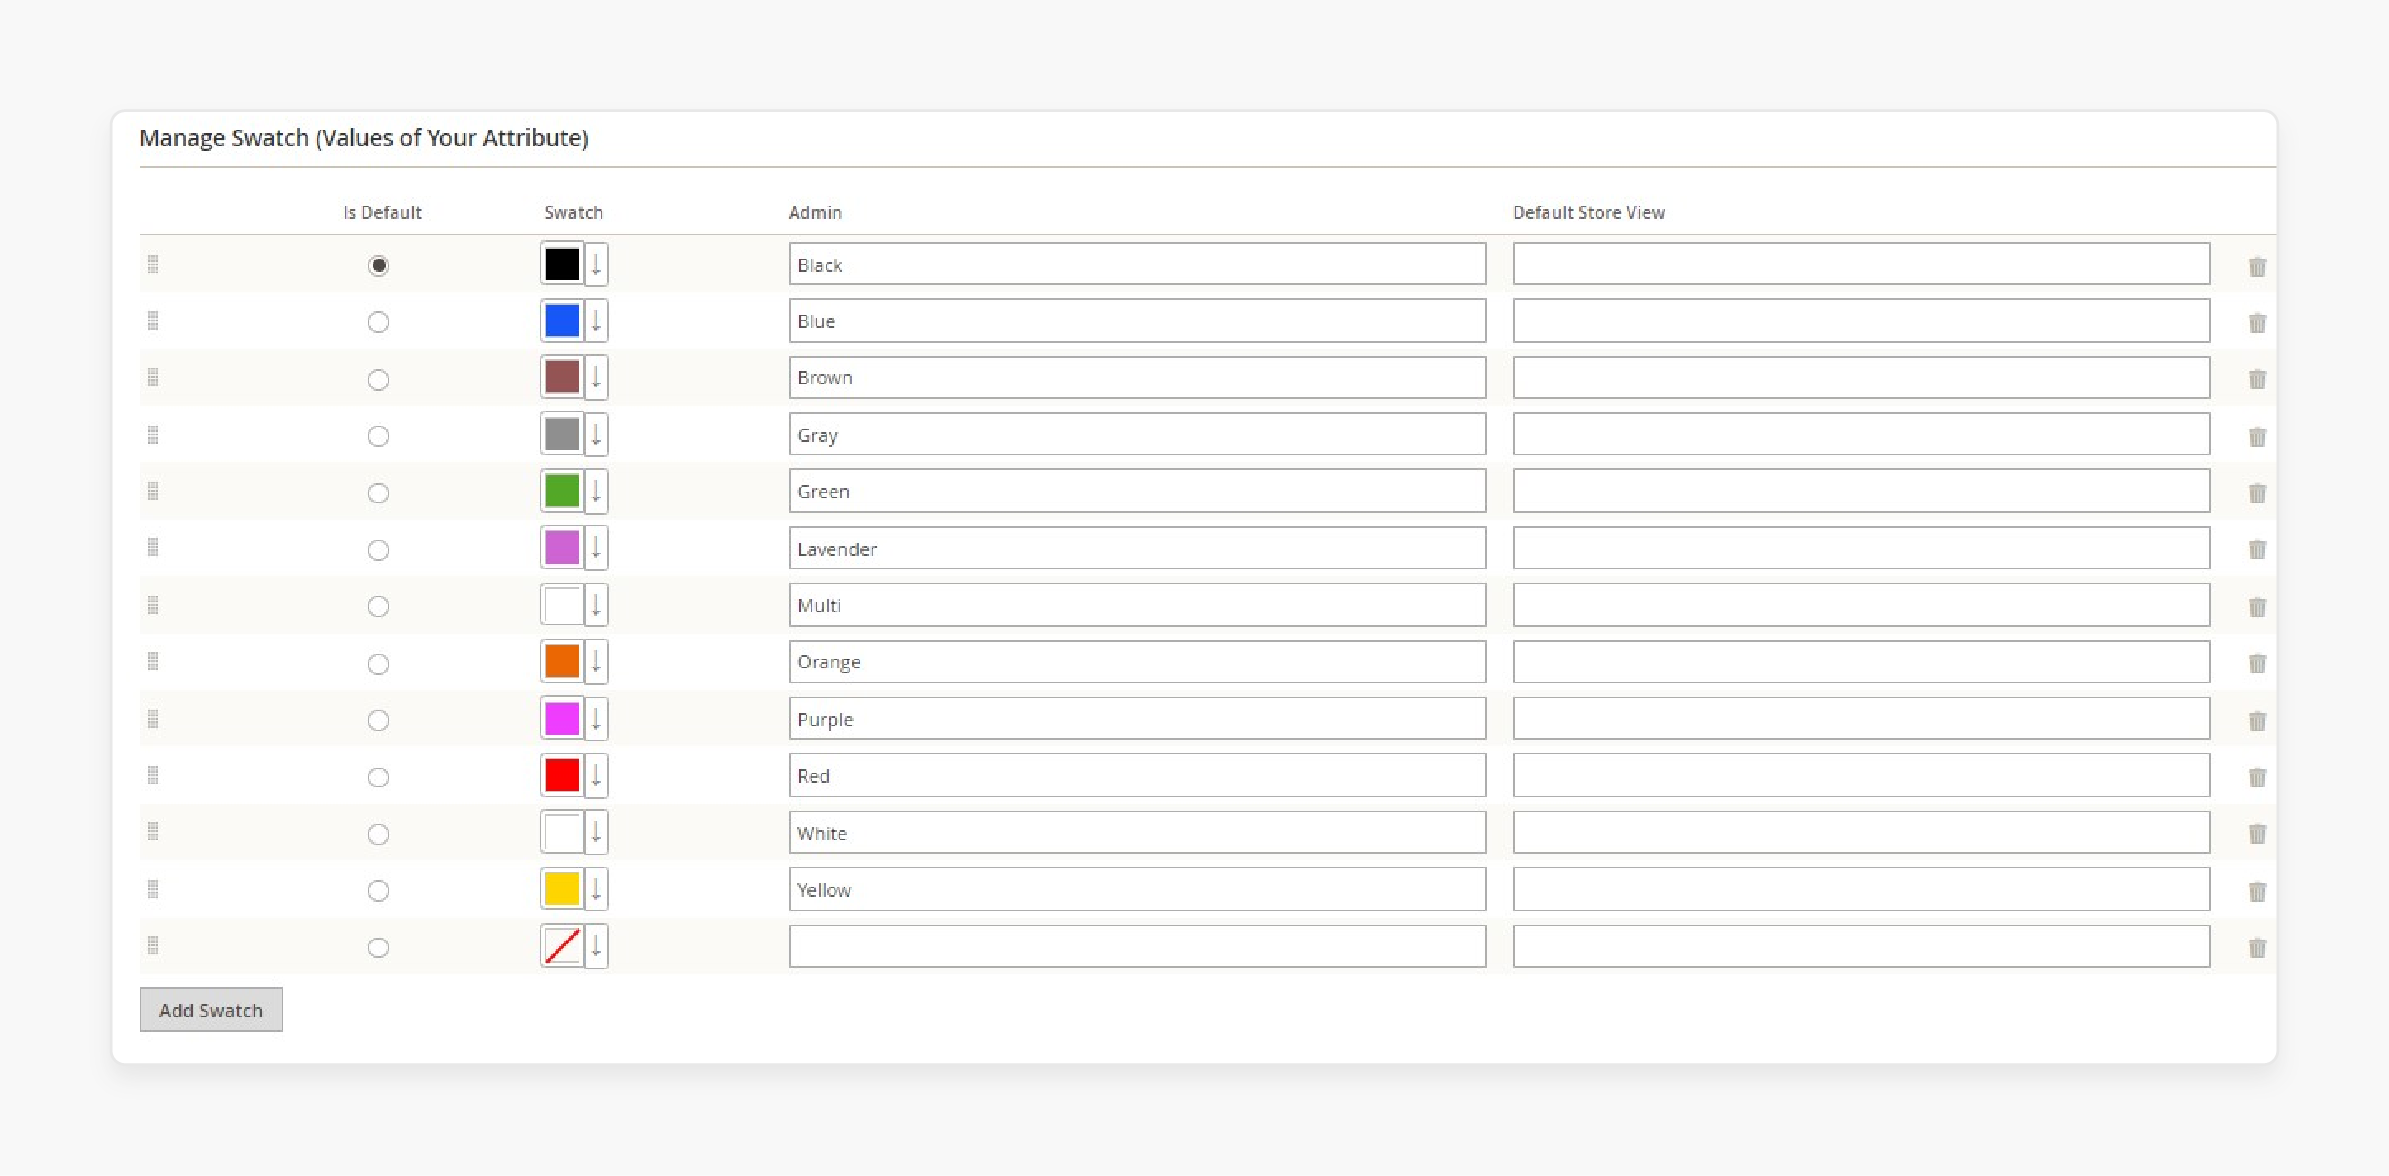
Task: Pick the orange color swatch box
Action: (562, 661)
